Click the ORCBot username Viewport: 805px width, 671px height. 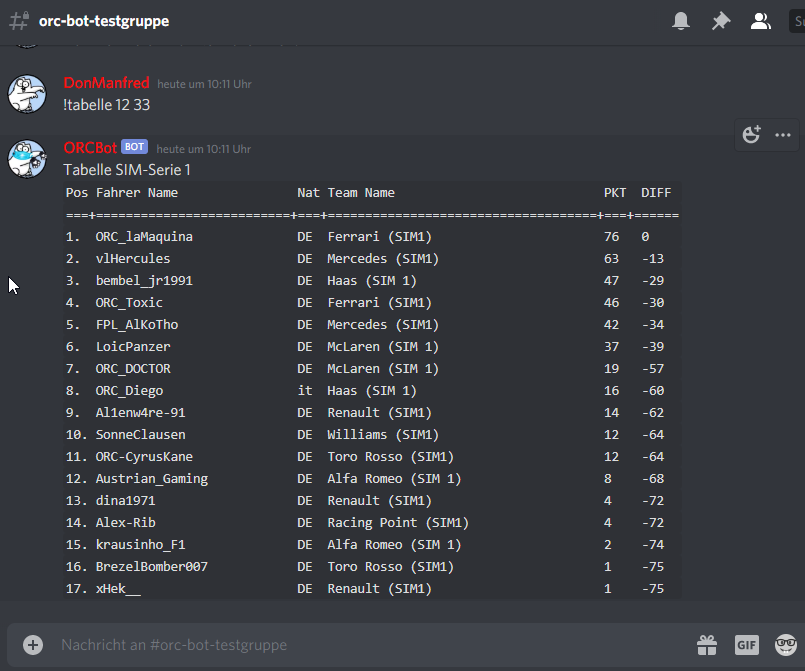click(x=90, y=148)
